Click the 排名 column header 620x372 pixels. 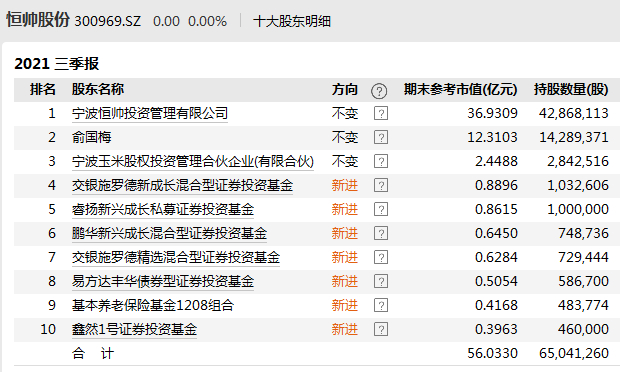(43, 90)
